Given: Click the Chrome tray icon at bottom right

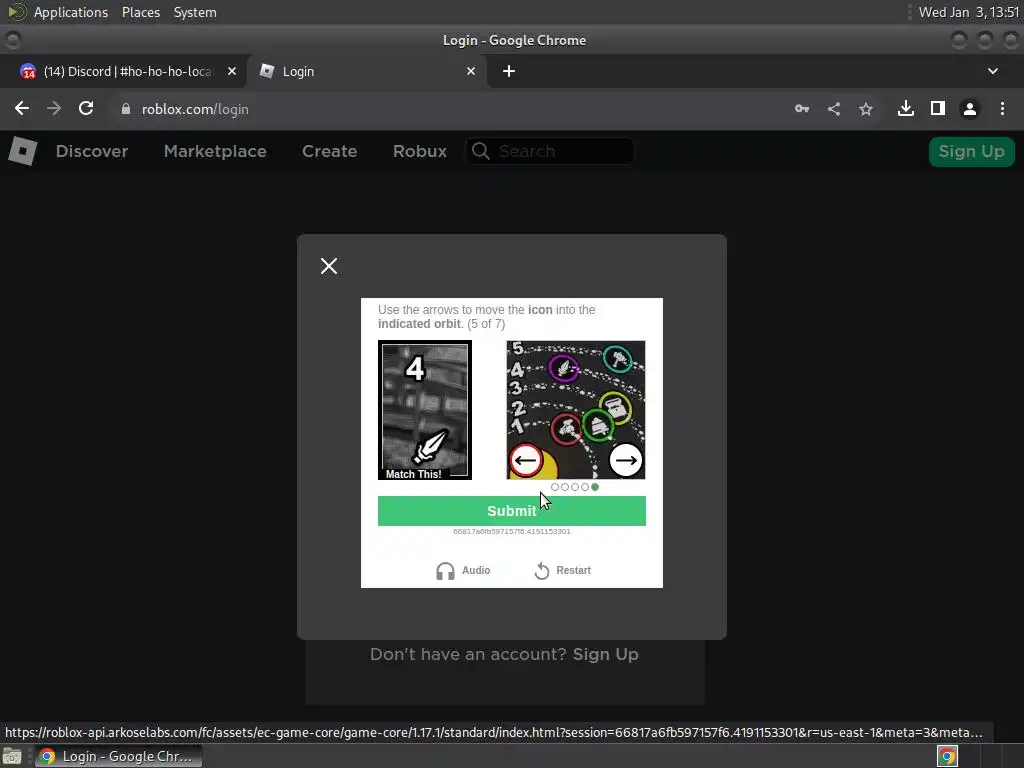Looking at the screenshot, I should tap(948, 756).
